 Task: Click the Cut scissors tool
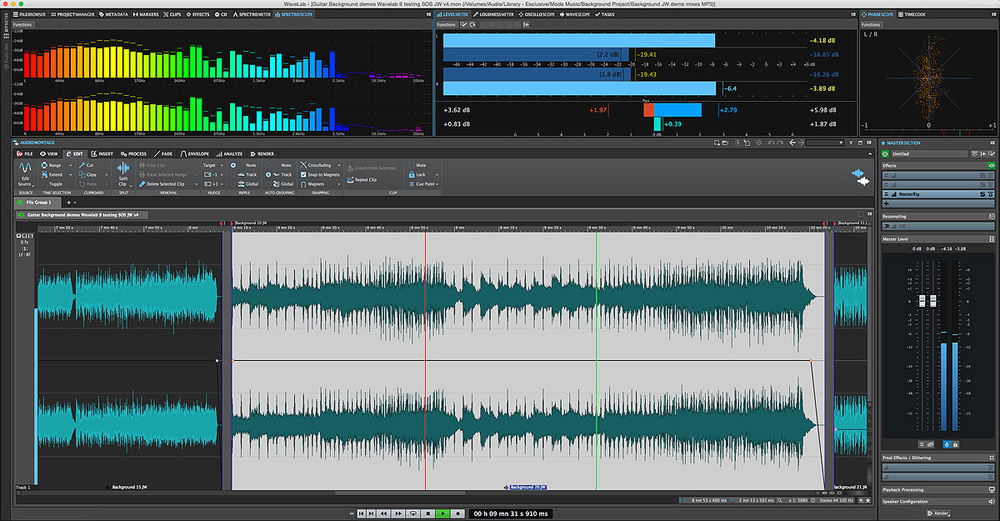[81, 164]
